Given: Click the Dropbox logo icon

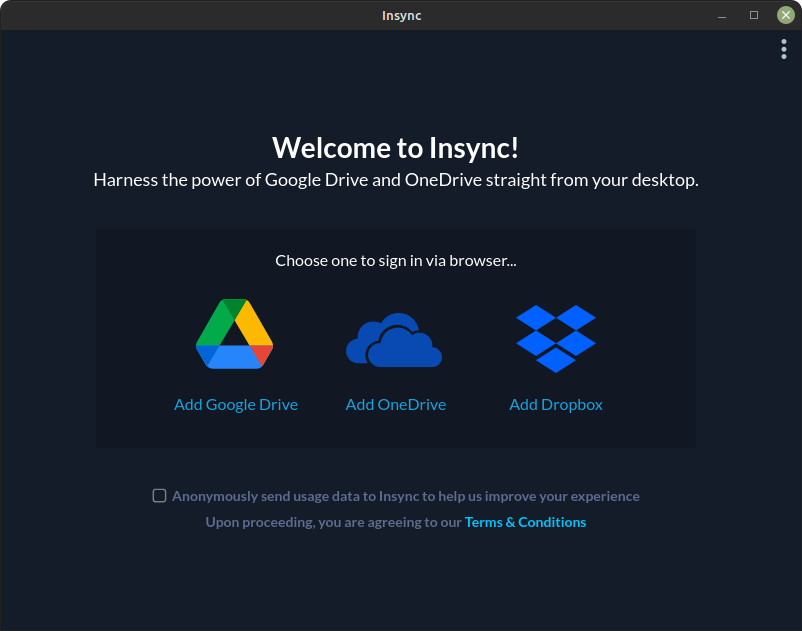Looking at the screenshot, I should coord(556,338).
